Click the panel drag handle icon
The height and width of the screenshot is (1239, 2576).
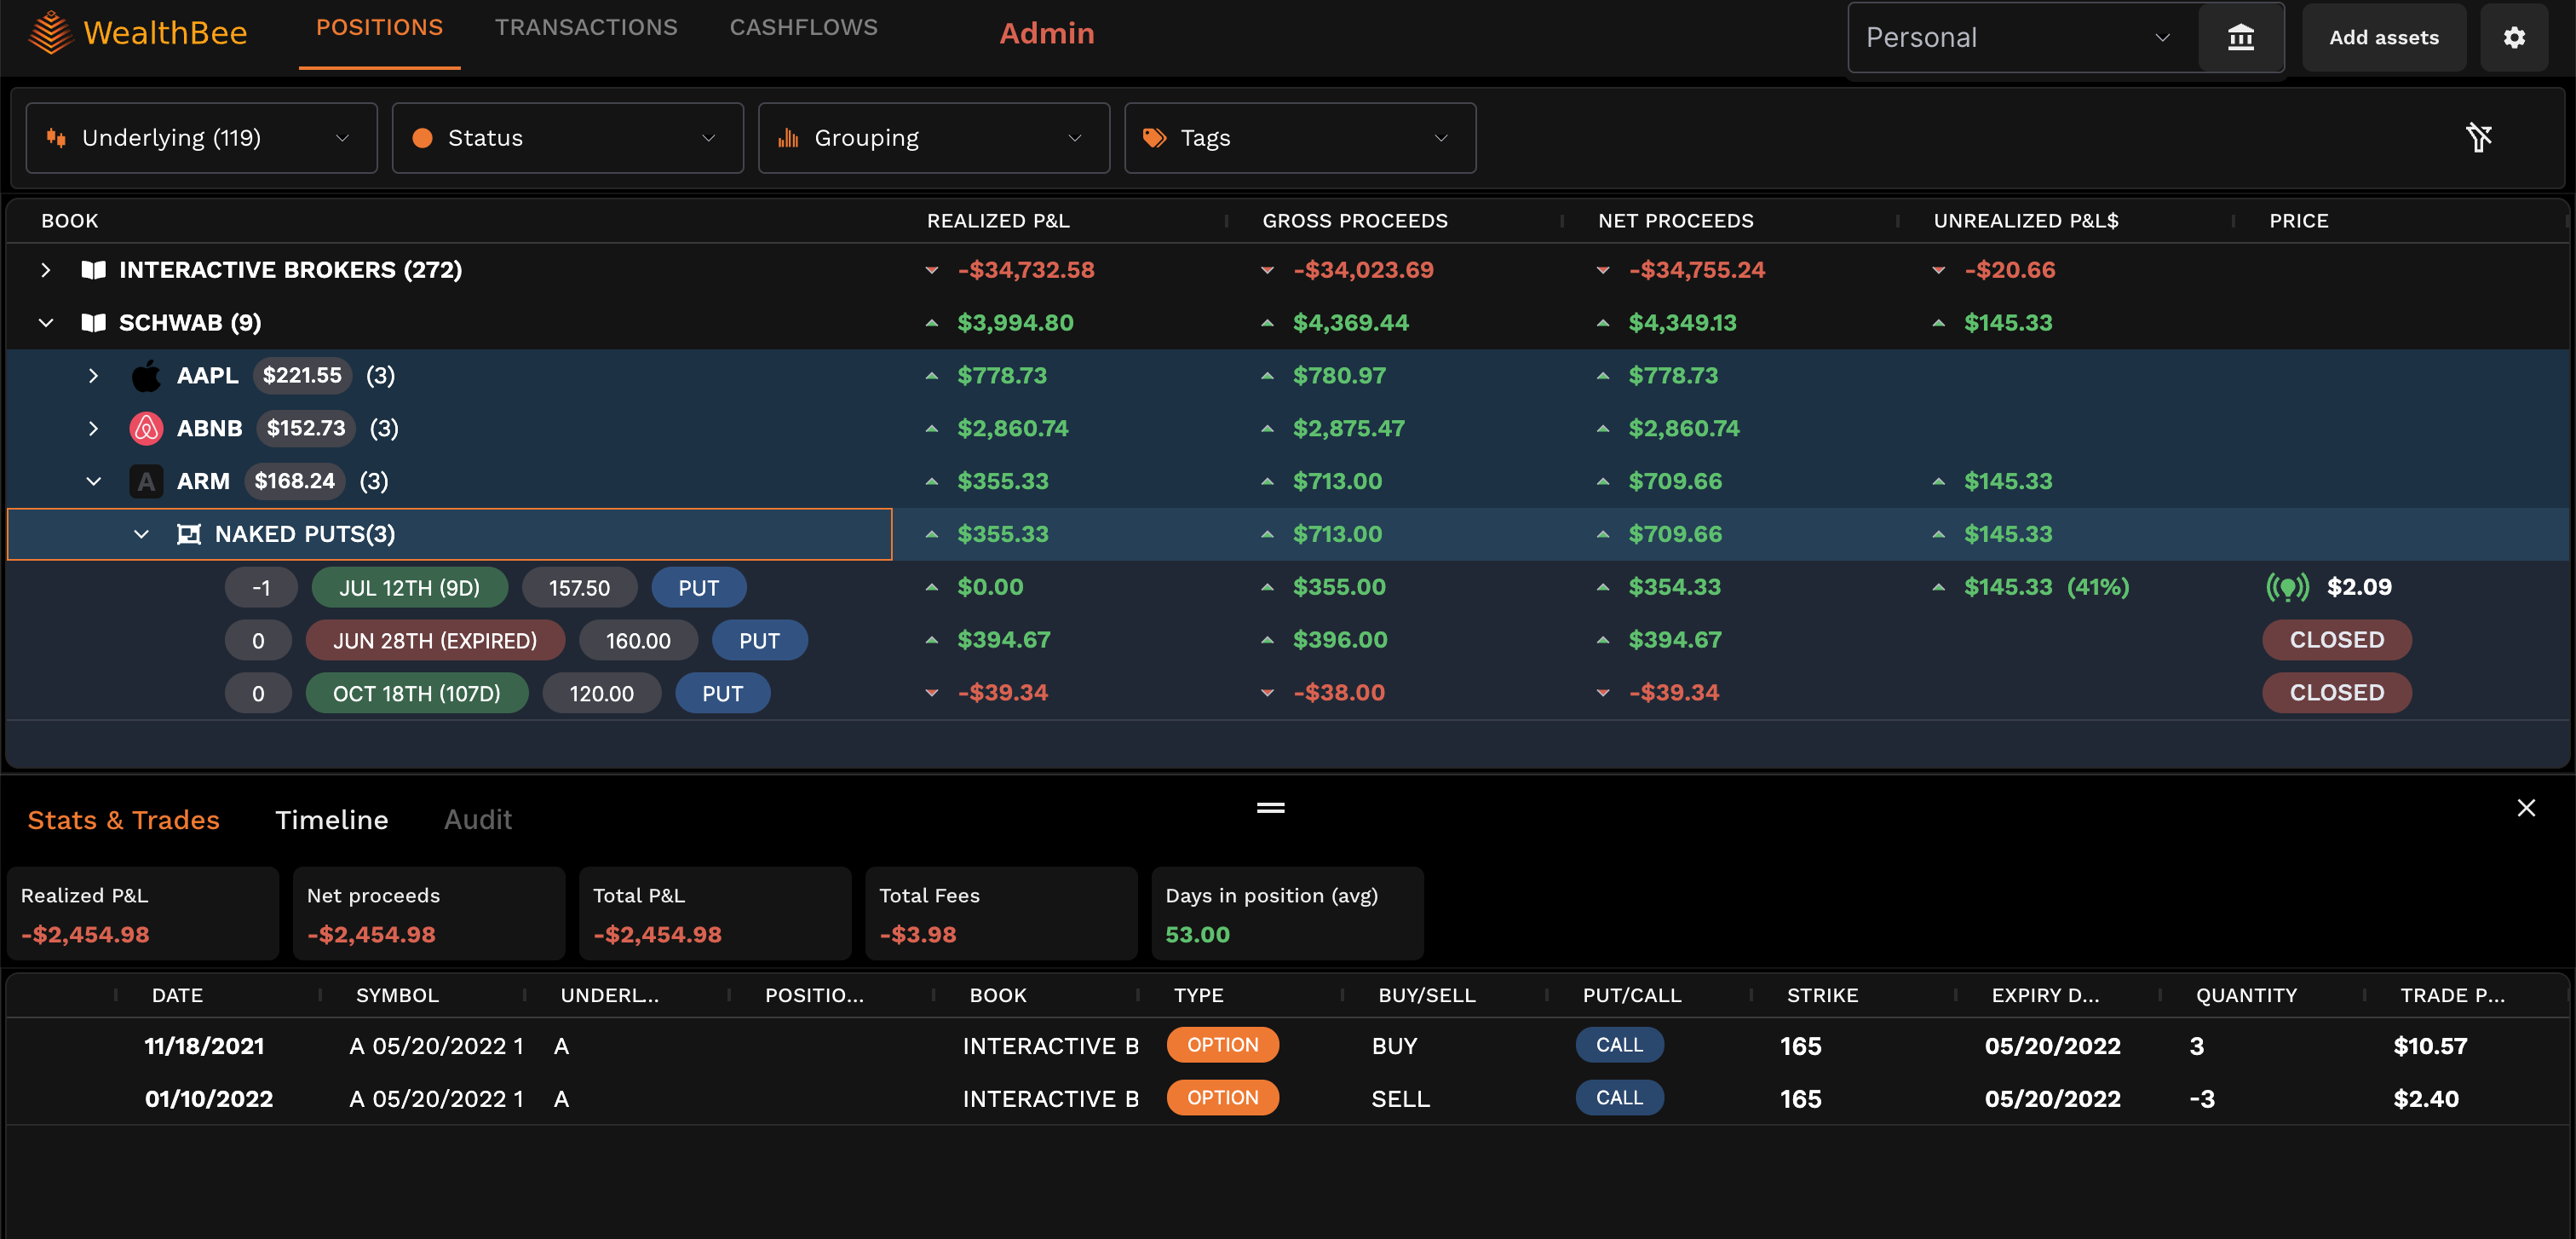point(1270,807)
